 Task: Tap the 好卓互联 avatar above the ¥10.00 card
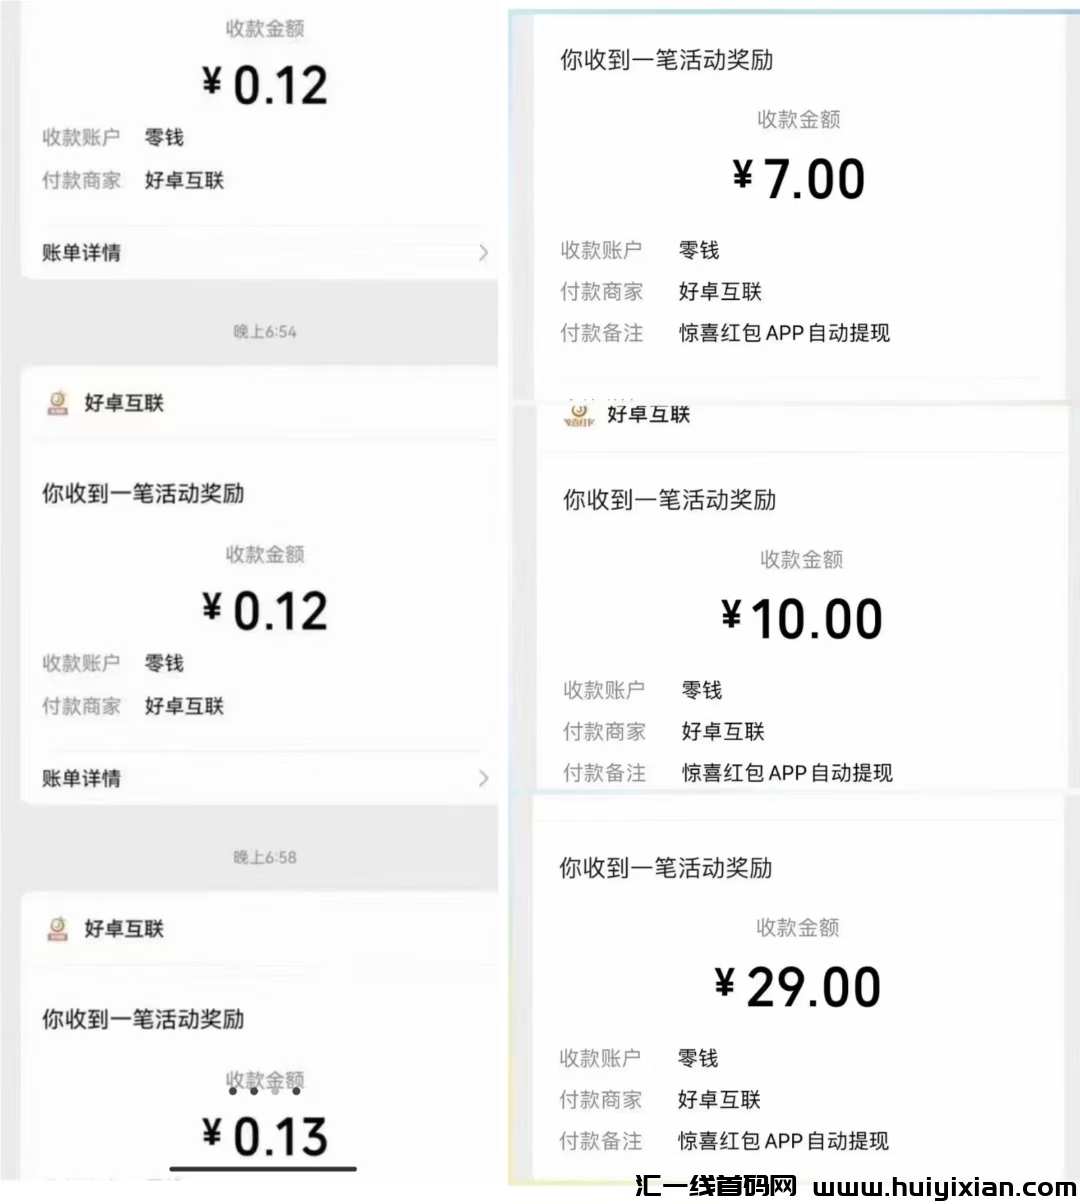579,415
